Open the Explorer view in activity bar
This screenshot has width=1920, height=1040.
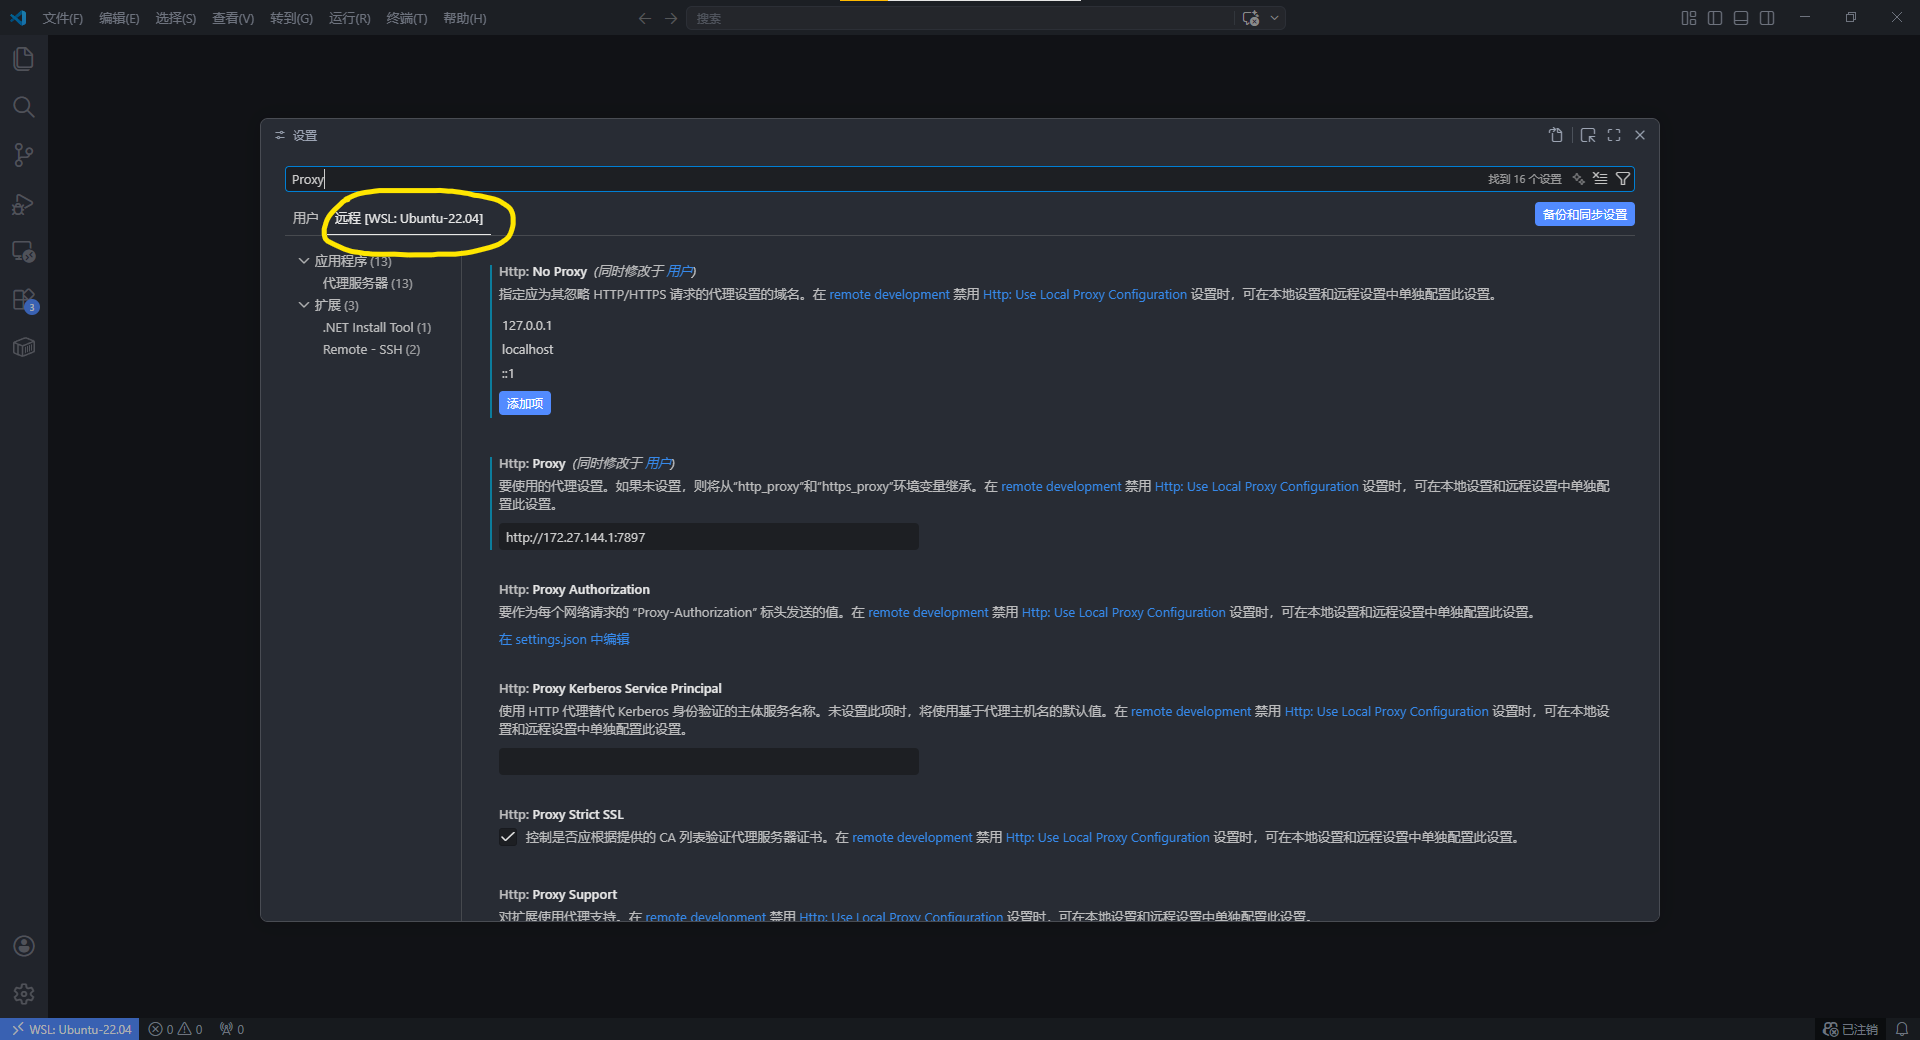coord(24,59)
